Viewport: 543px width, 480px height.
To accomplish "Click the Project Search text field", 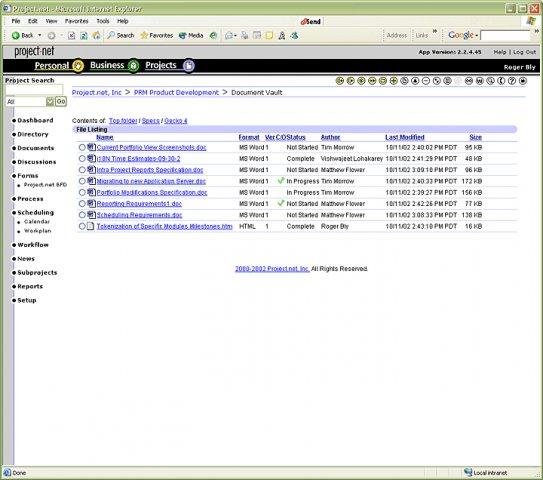I will [34, 90].
